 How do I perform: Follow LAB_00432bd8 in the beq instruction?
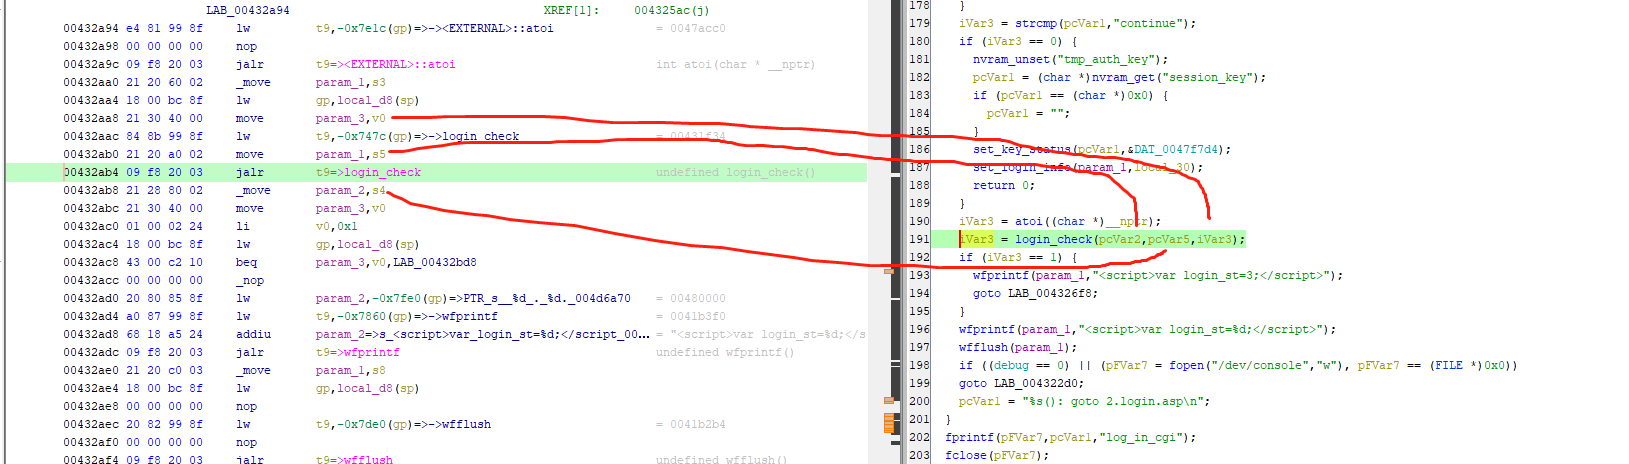tap(435, 262)
